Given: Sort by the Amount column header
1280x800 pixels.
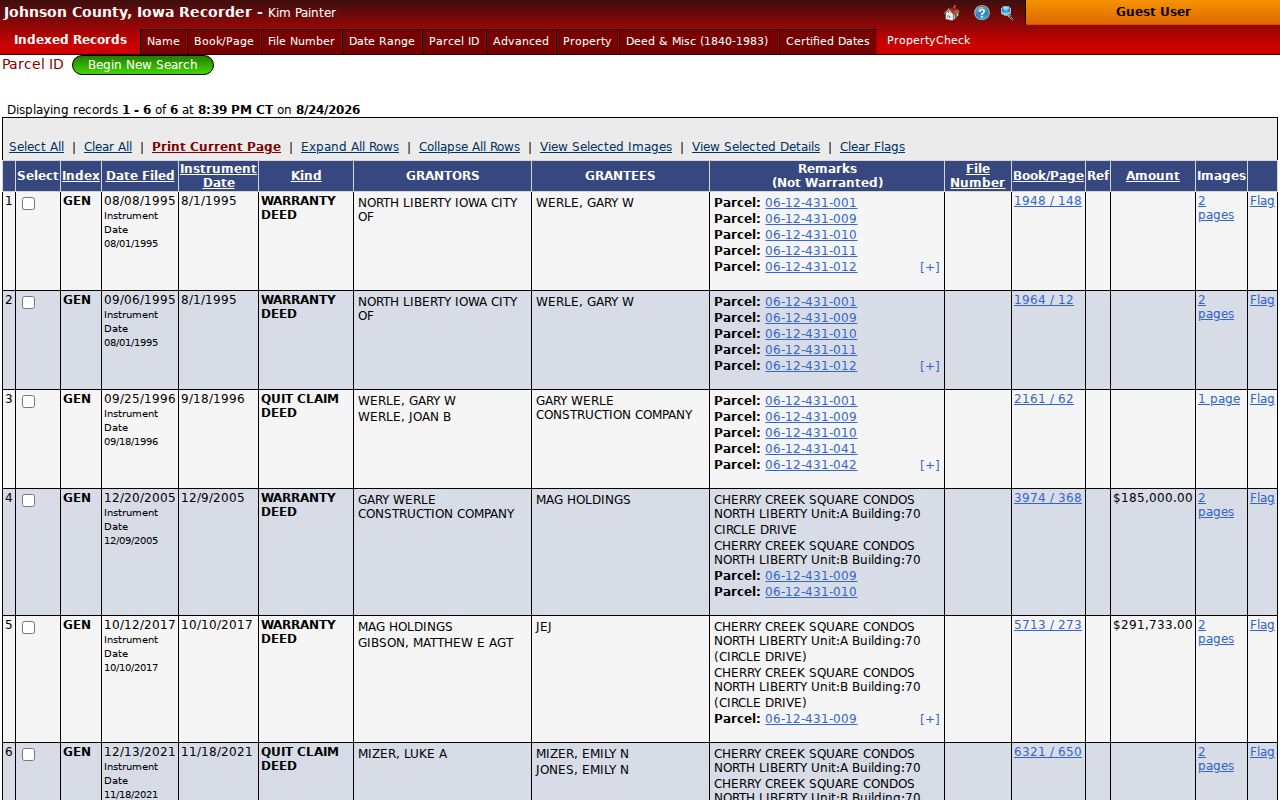Looking at the screenshot, I should point(1153,176).
